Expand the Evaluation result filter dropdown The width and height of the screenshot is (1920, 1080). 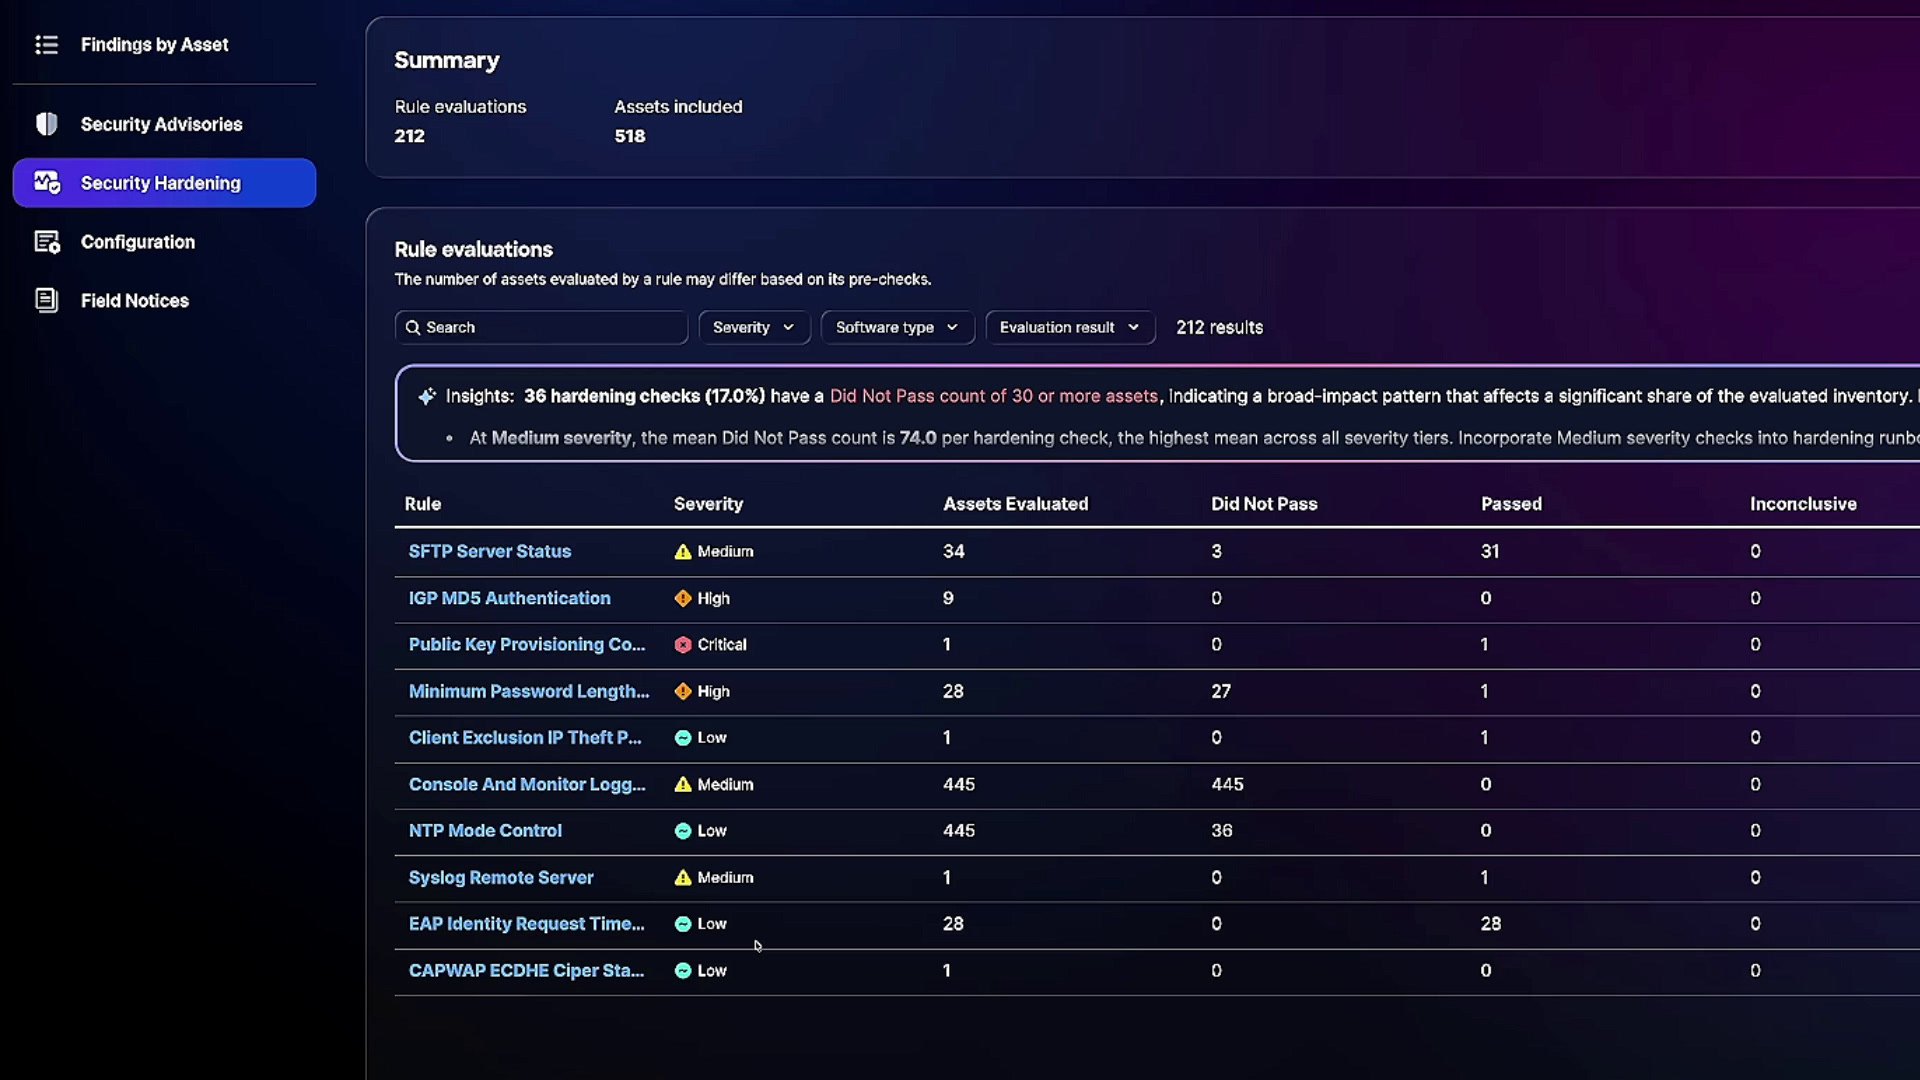click(1070, 328)
